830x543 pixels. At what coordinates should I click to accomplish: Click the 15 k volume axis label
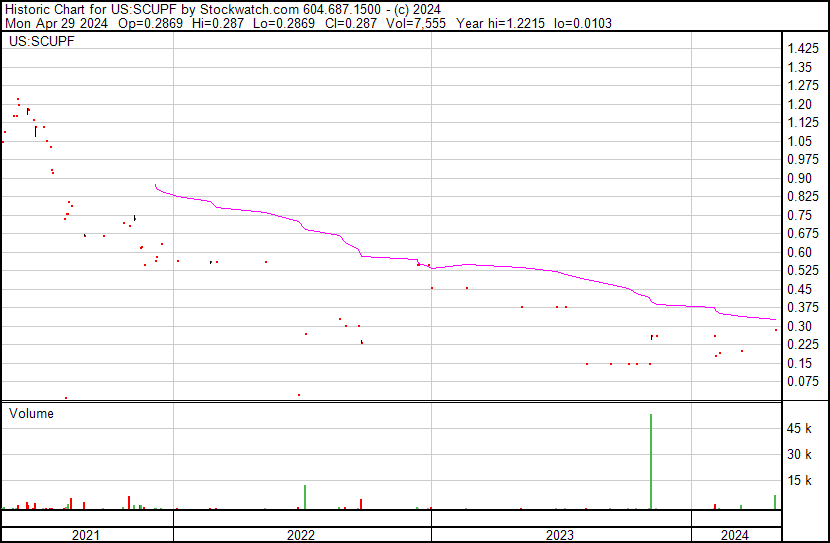click(800, 481)
